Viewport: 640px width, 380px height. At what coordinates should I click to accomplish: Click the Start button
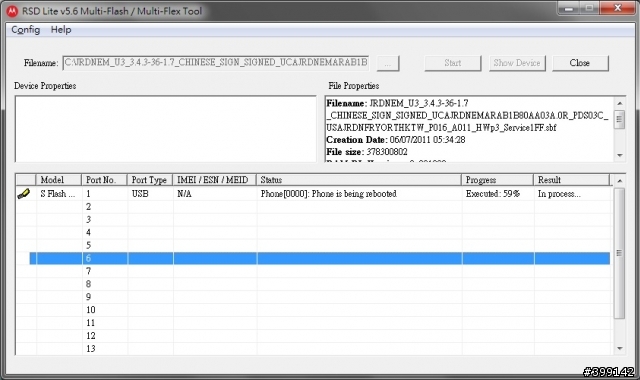pyautogui.click(x=453, y=63)
